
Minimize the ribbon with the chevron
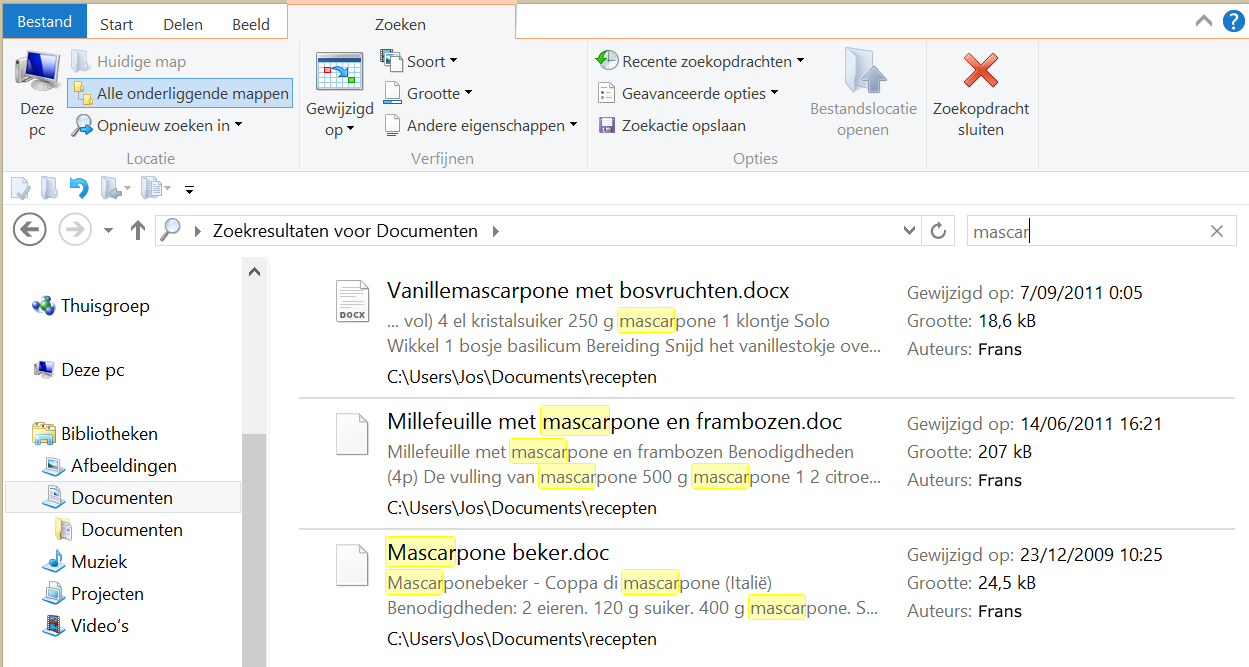[1204, 20]
